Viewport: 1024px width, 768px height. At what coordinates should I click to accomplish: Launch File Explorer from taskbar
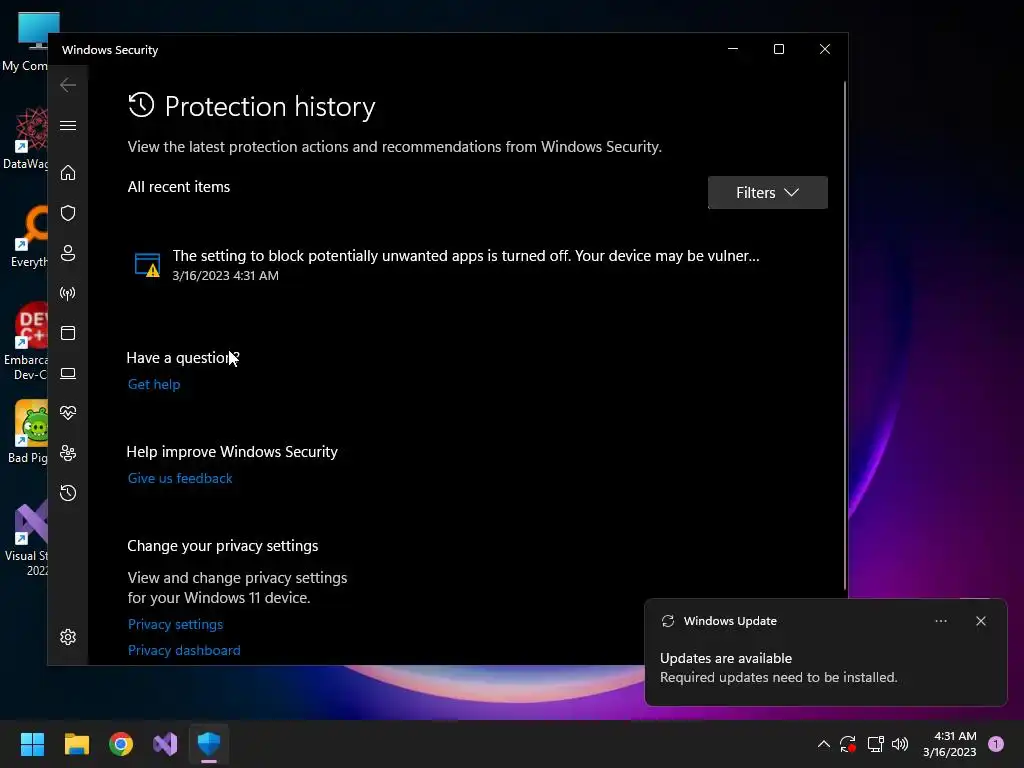click(76, 744)
